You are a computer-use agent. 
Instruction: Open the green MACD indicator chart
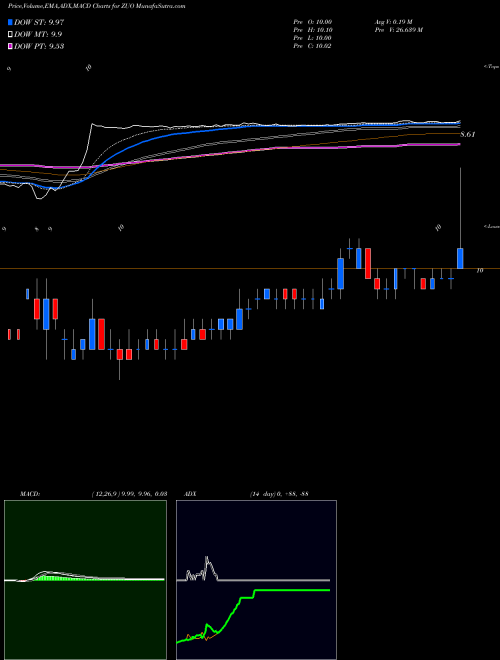[85, 580]
